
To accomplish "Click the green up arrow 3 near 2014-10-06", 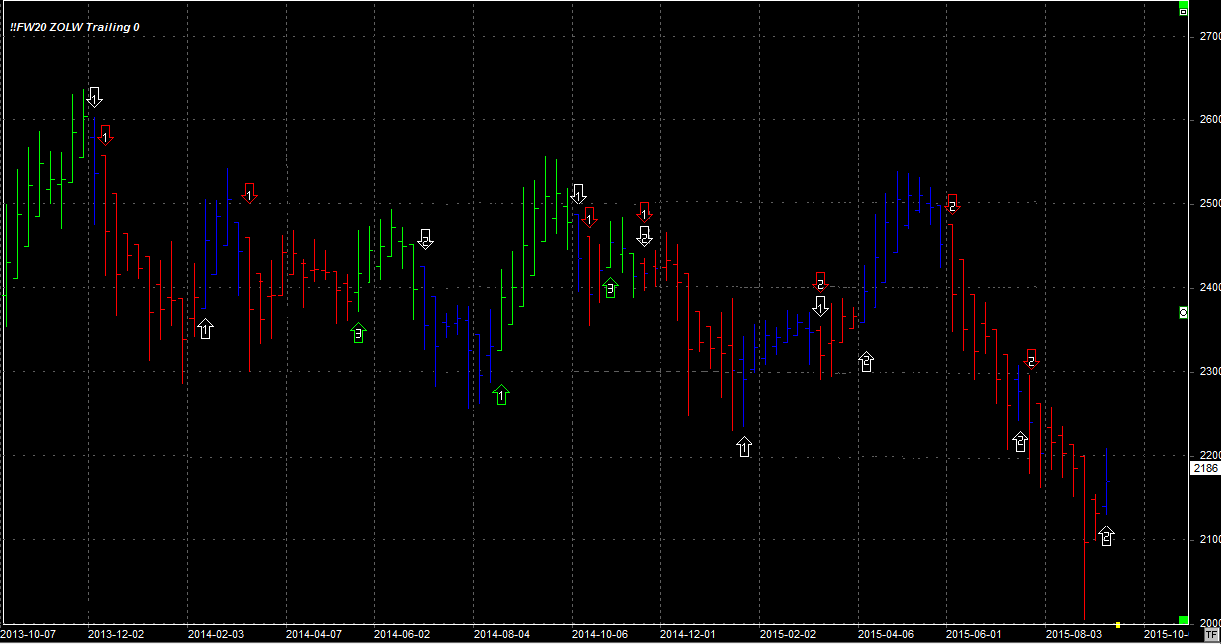I will pos(610,288).
